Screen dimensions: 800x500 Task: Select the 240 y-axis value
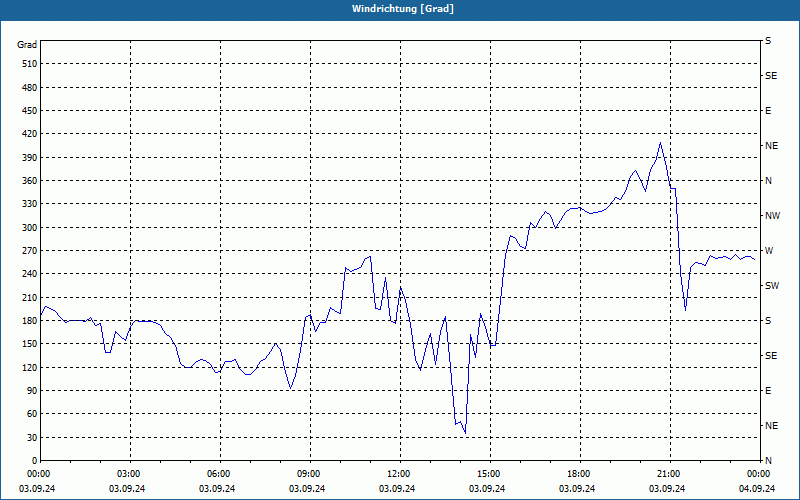point(30,274)
